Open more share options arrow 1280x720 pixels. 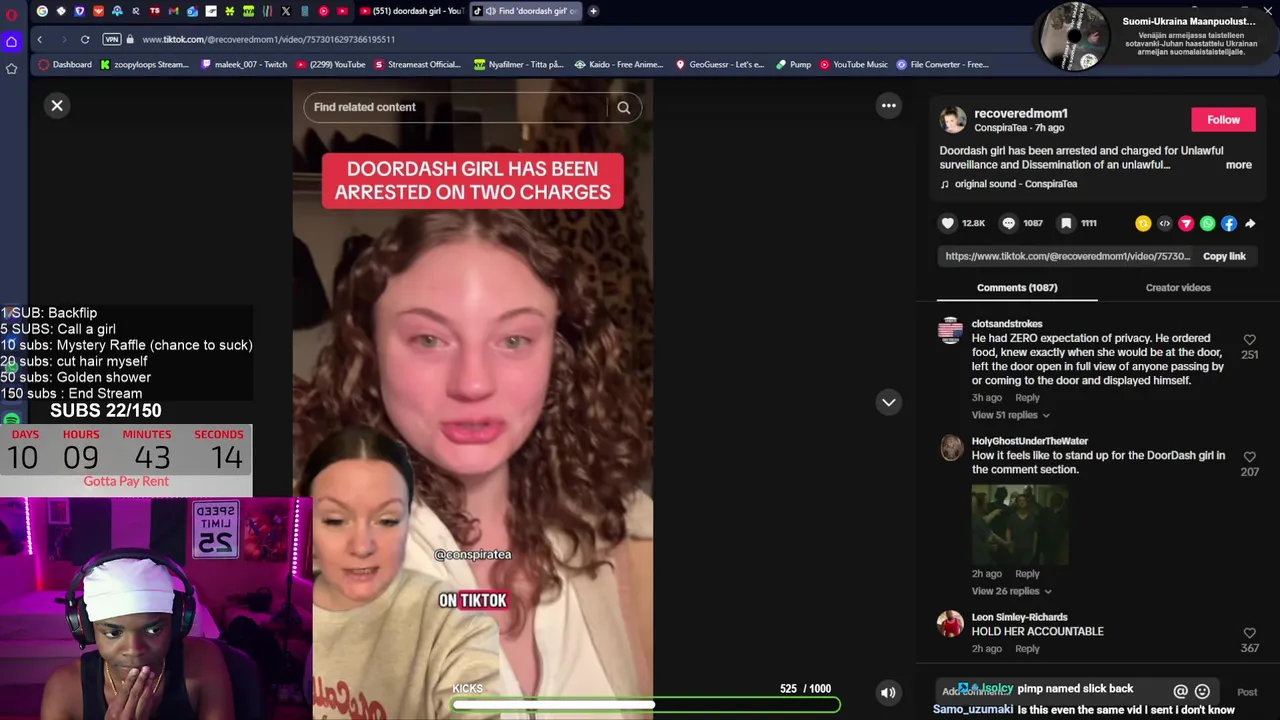[x=1250, y=224]
